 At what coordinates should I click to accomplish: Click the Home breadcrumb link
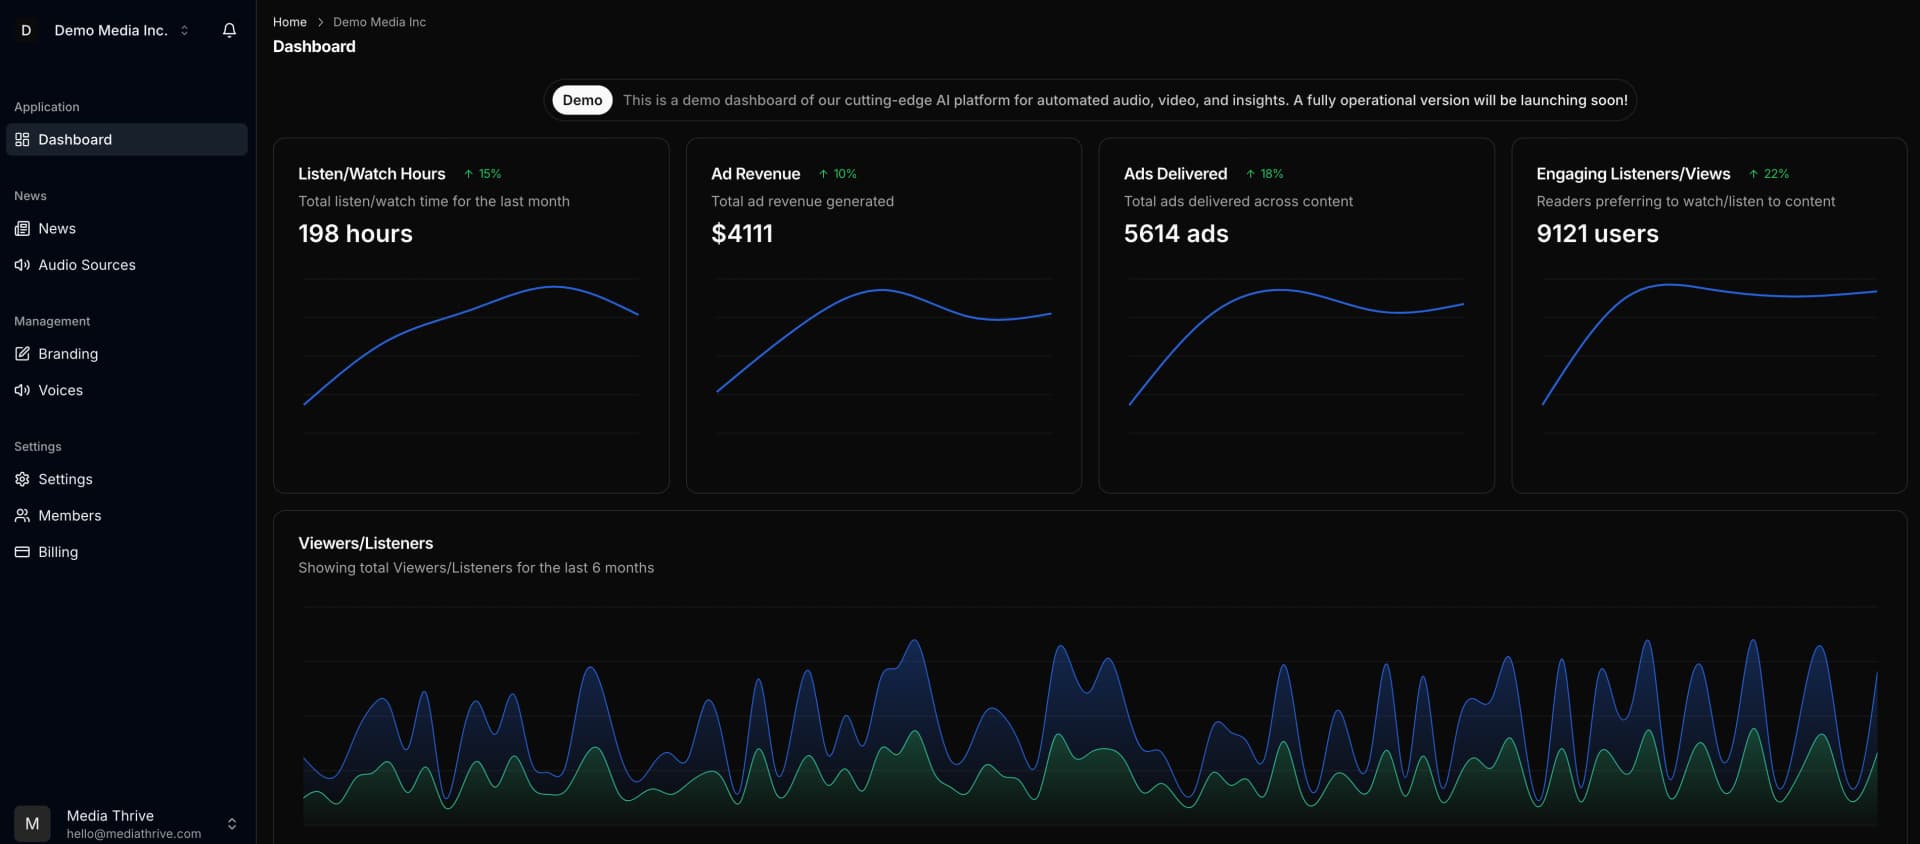click(x=290, y=22)
